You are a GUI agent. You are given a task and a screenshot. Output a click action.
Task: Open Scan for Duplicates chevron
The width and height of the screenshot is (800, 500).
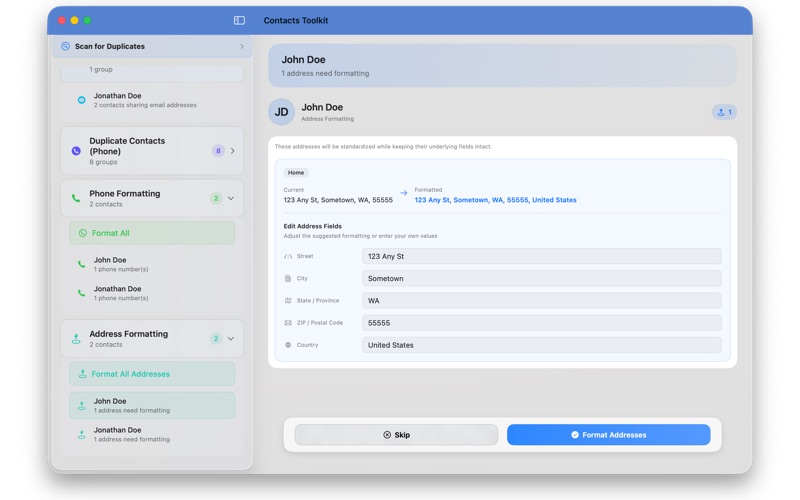[242, 46]
